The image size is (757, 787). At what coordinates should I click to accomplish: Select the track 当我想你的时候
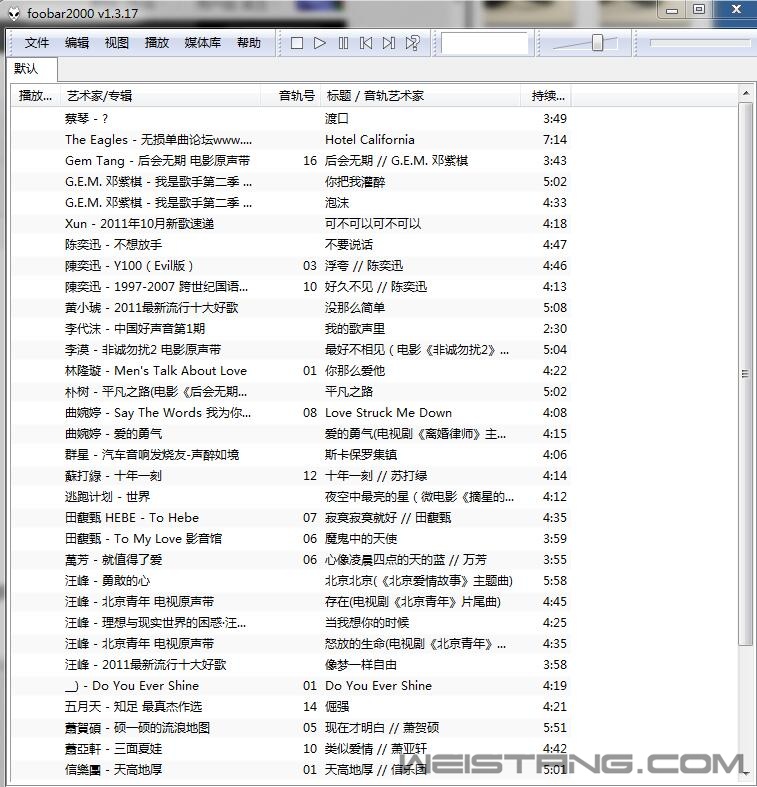291,623
